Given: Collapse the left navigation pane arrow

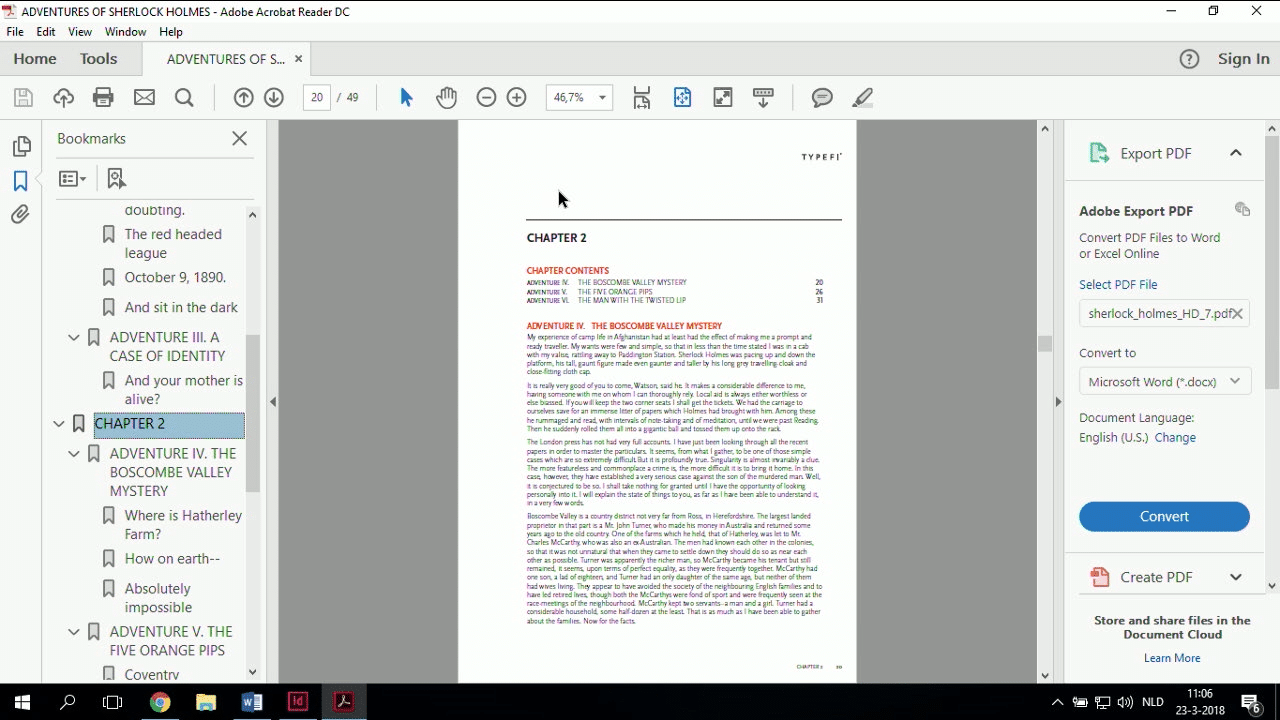Looking at the screenshot, I should pyautogui.click(x=273, y=402).
